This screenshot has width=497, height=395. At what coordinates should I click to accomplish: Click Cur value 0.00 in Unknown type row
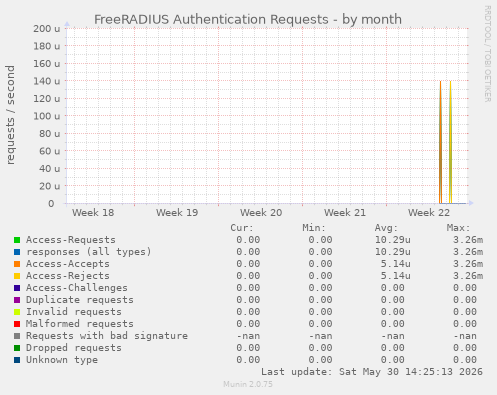point(248,360)
